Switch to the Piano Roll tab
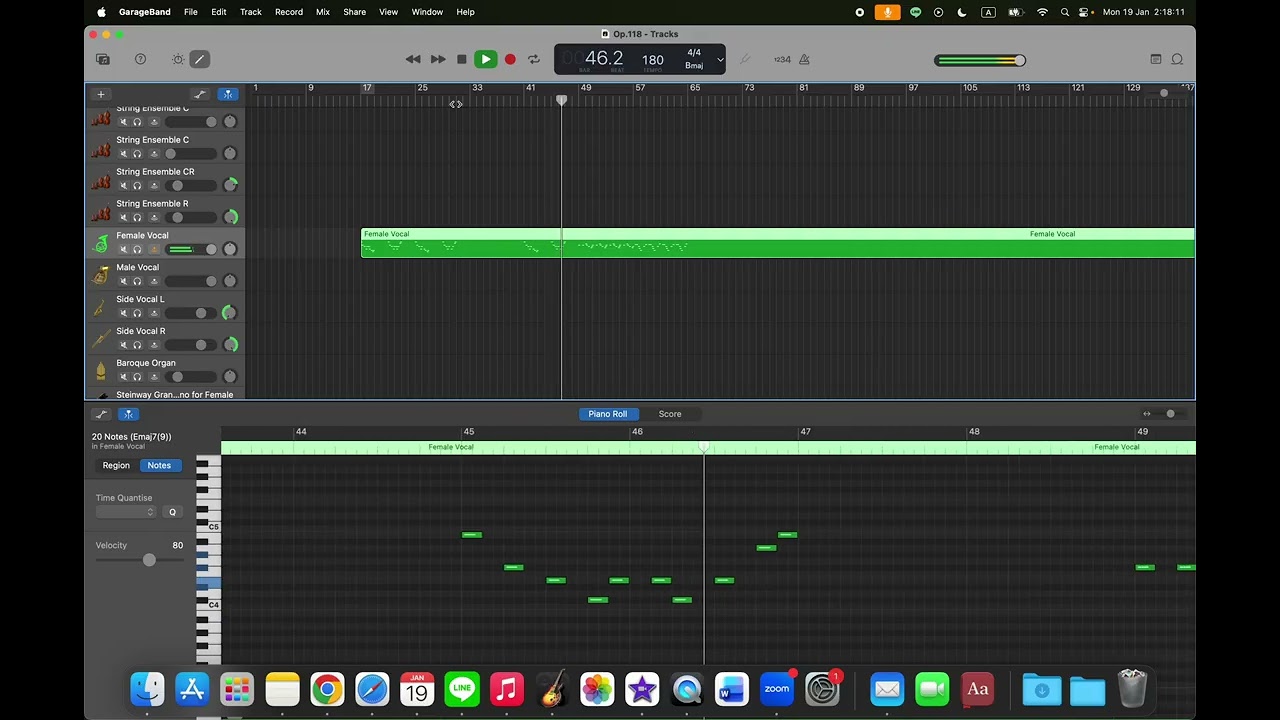 click(x=608, y=414)
